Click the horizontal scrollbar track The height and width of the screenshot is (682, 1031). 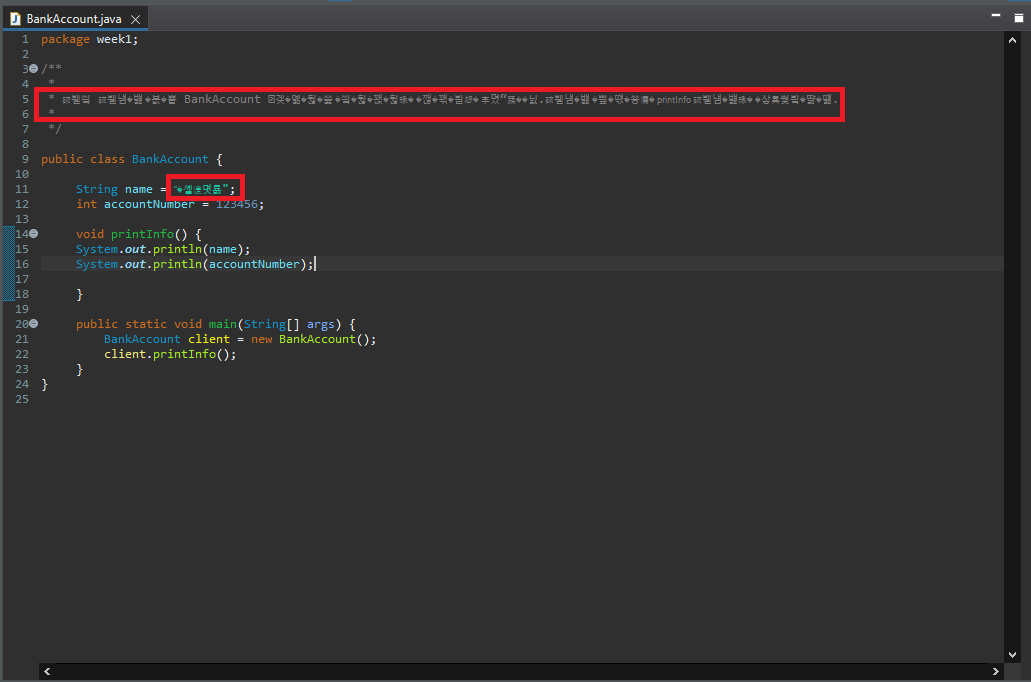coord(521,671)
